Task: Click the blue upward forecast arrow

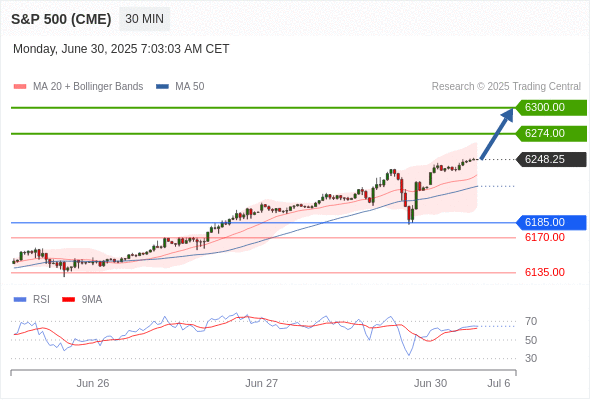Action: (x=497, y=134)
